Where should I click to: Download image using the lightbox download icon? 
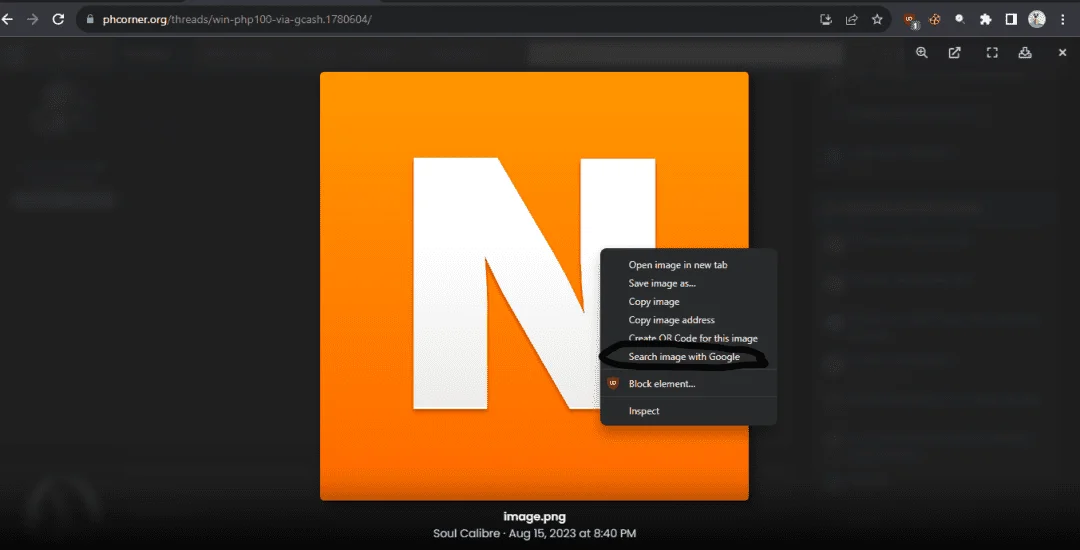click(x=1025, y=53)
